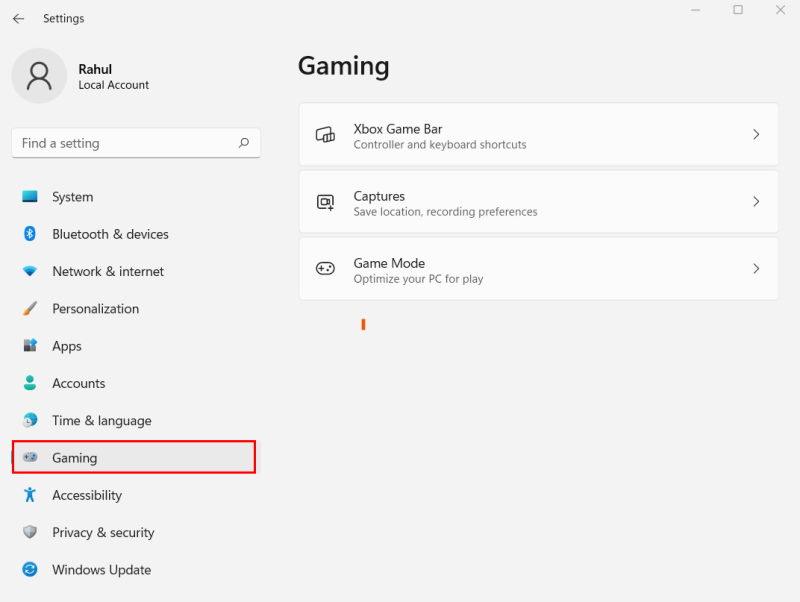Click the Network Wi-Fi icon

pos(30,271)
